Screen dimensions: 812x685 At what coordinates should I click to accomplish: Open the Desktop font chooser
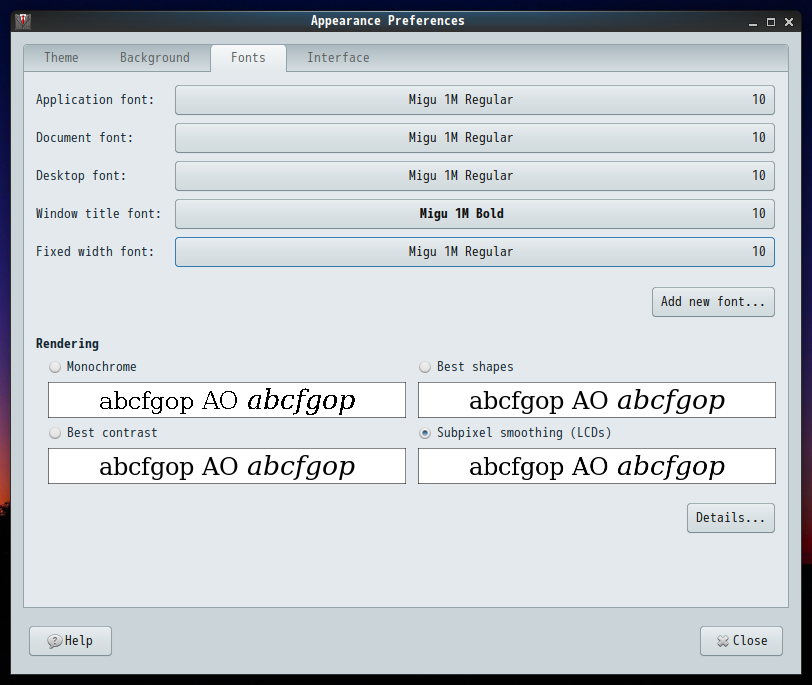pyautogui.click(x=474, y=176)
